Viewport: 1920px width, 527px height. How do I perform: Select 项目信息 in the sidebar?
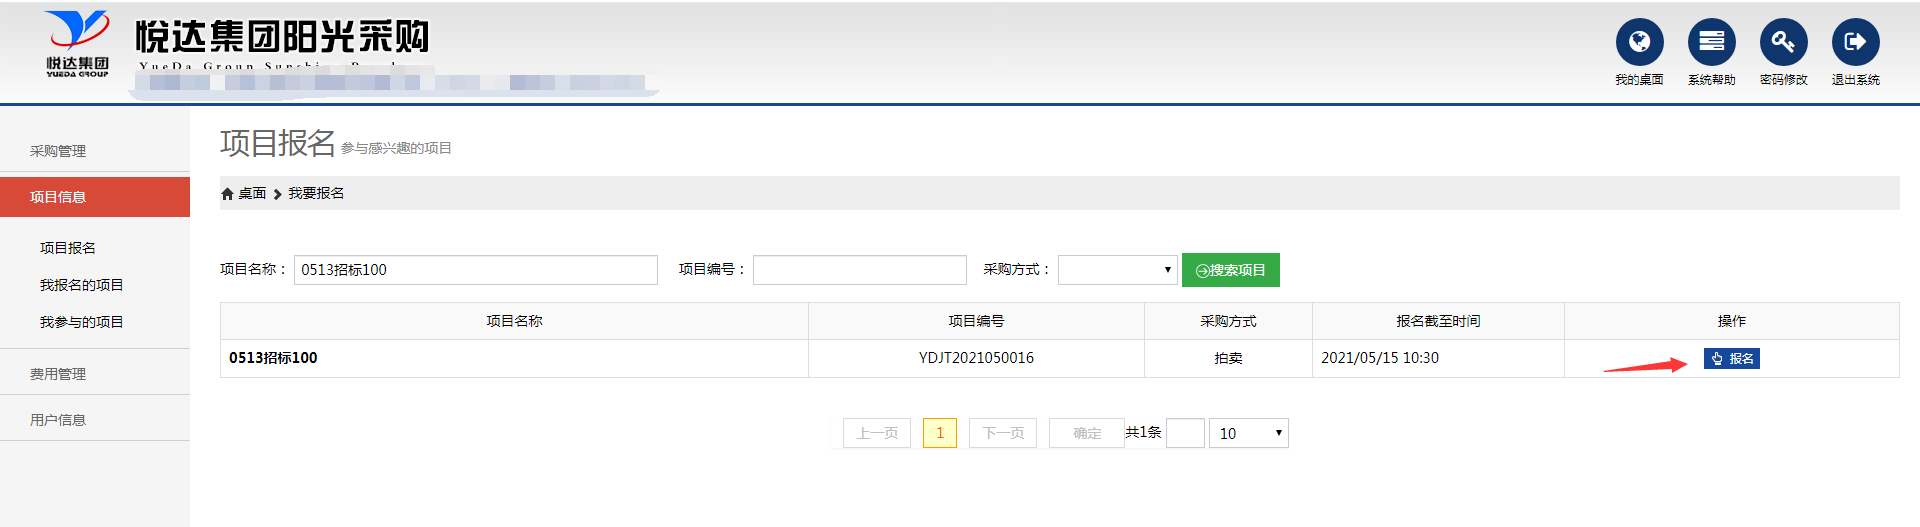click(x=58, y=197)
